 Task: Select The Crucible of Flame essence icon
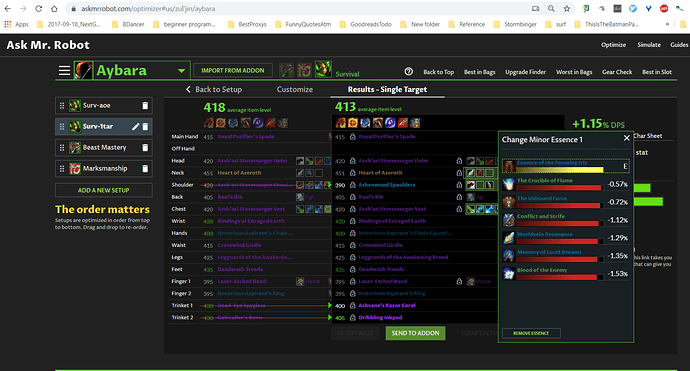point(509,184)
